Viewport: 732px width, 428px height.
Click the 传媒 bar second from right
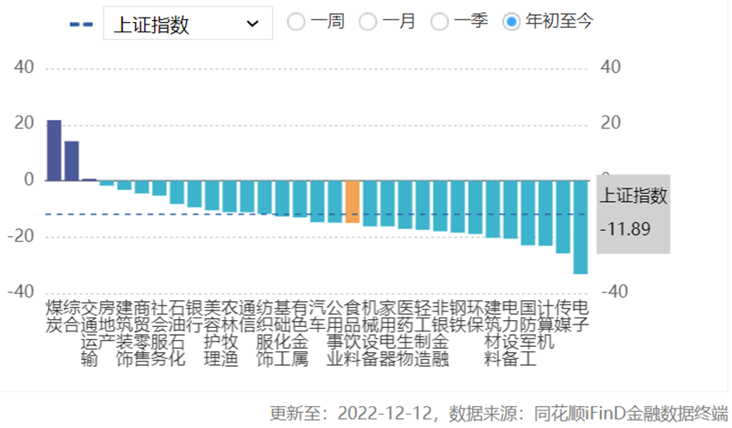tap(563, 216)
